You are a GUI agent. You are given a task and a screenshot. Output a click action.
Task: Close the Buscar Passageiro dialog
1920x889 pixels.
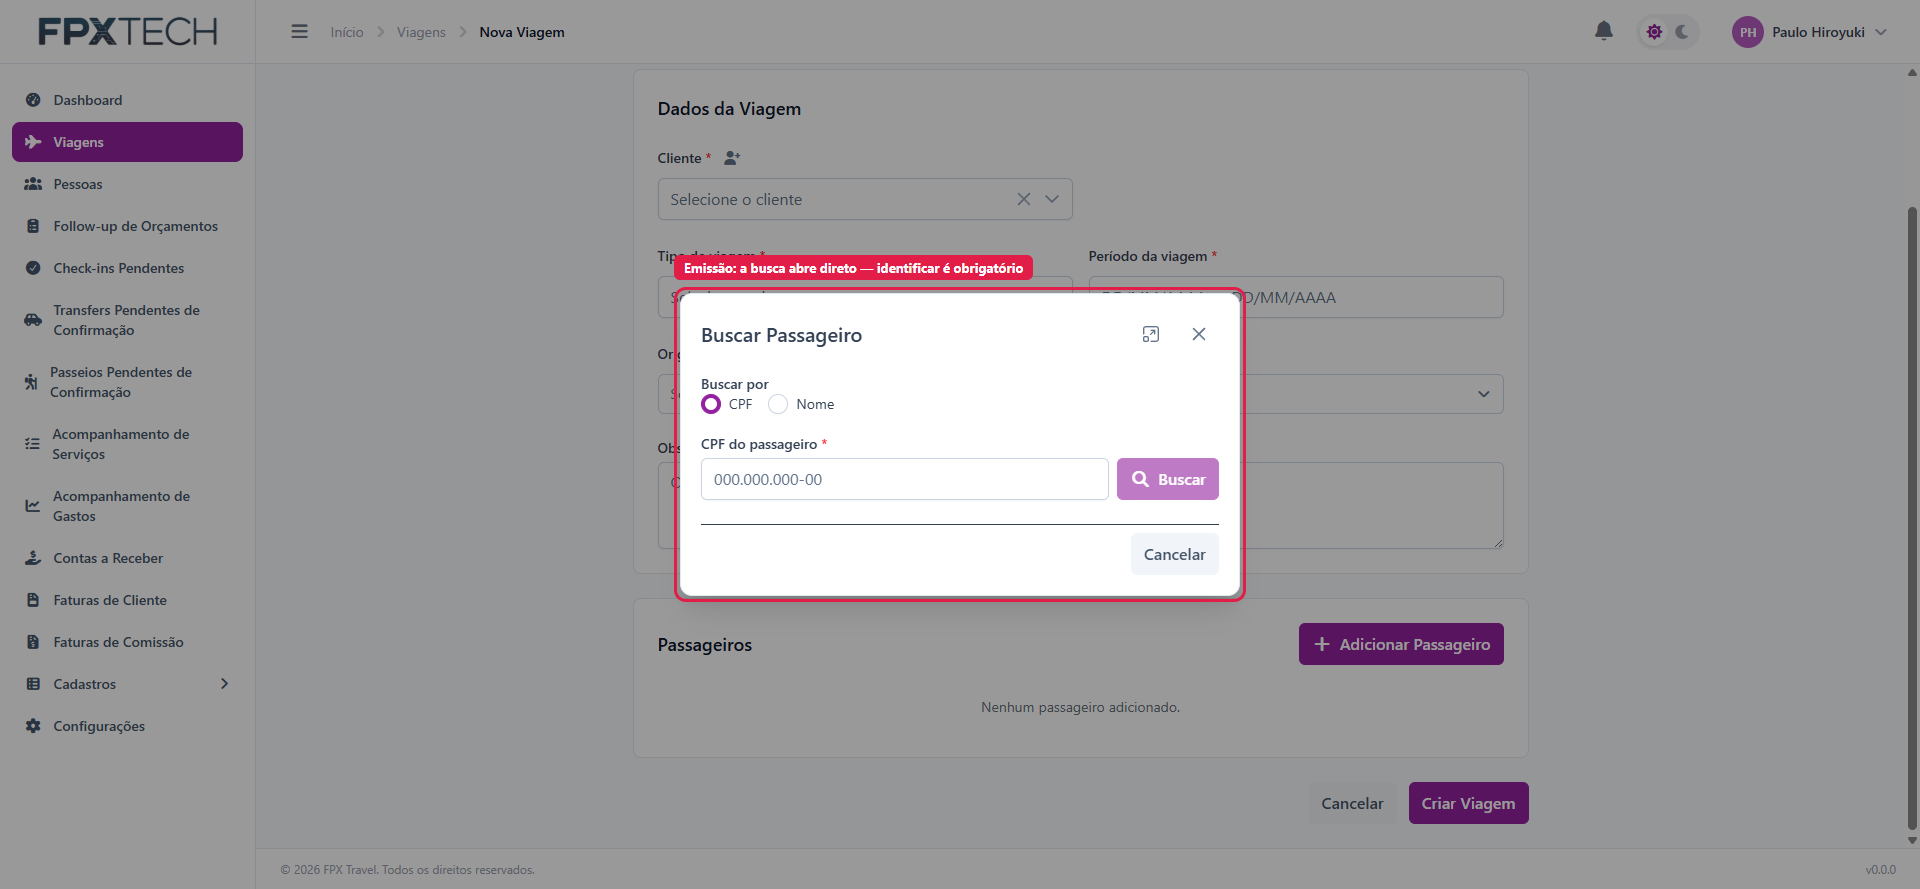pyautogui.click(x=1199, y=334)
